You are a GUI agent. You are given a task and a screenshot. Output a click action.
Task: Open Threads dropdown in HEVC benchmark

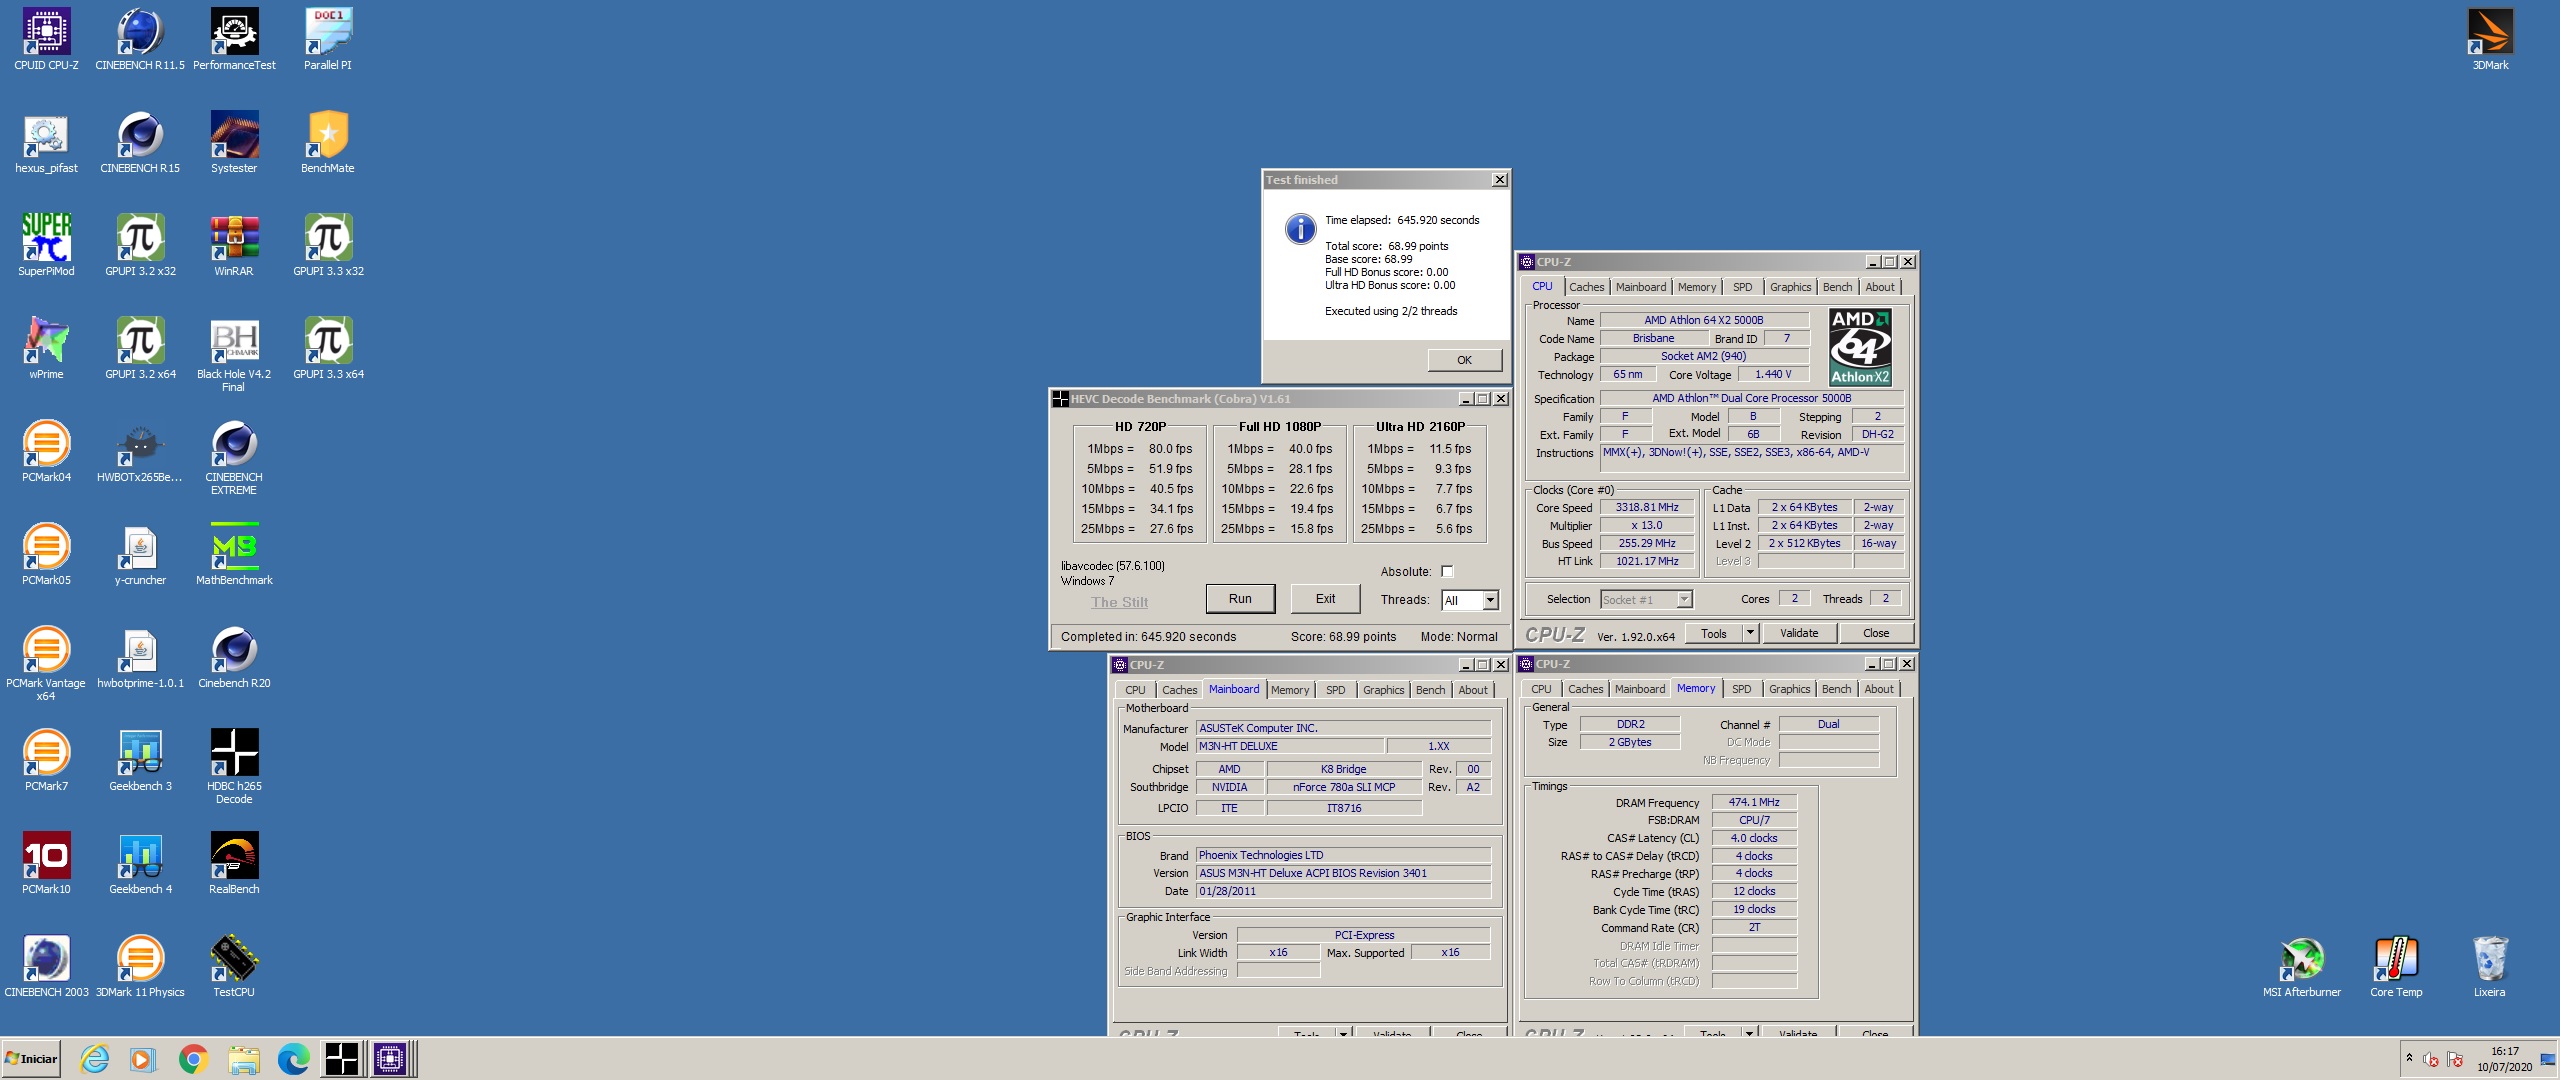click(x=1490, y=600)
